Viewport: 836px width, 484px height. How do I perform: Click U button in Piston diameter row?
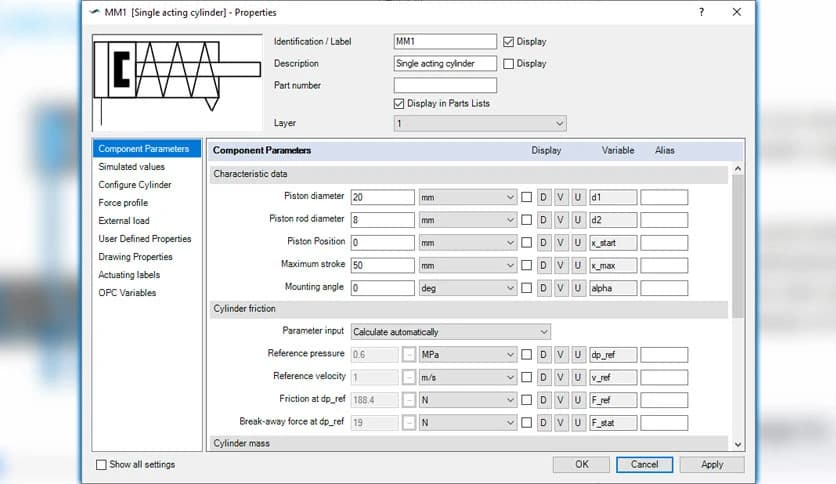point(577,197)
